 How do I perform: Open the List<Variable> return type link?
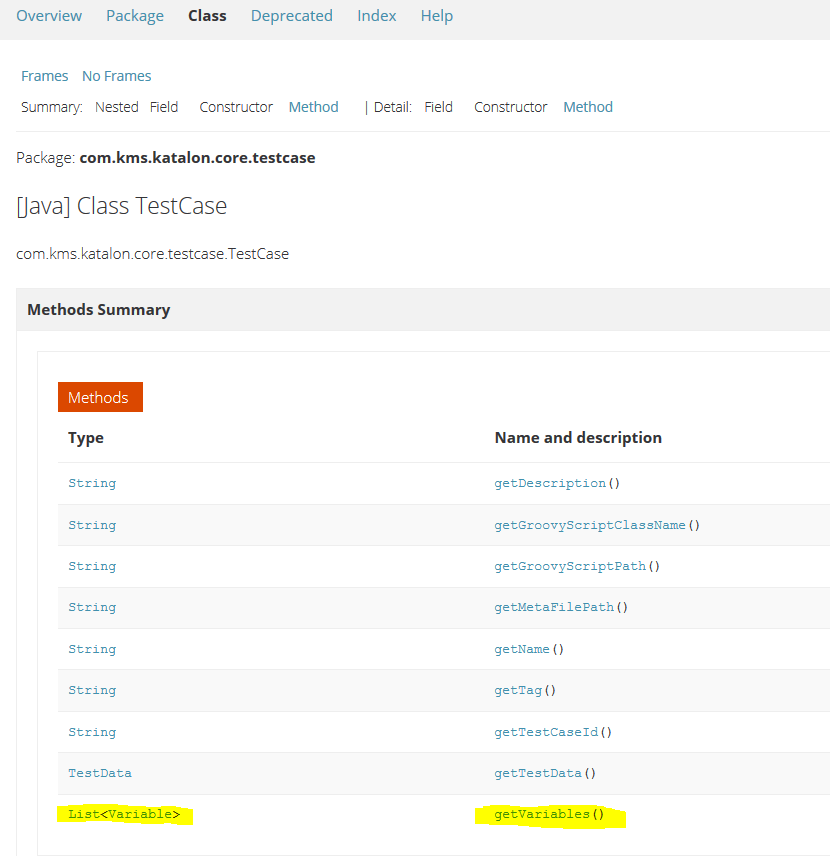pyautogui.click(x=124, y=814)
